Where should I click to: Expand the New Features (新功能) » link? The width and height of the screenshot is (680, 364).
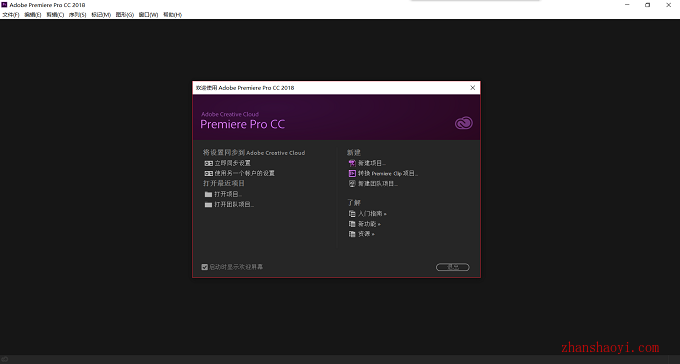coord(369,224)
